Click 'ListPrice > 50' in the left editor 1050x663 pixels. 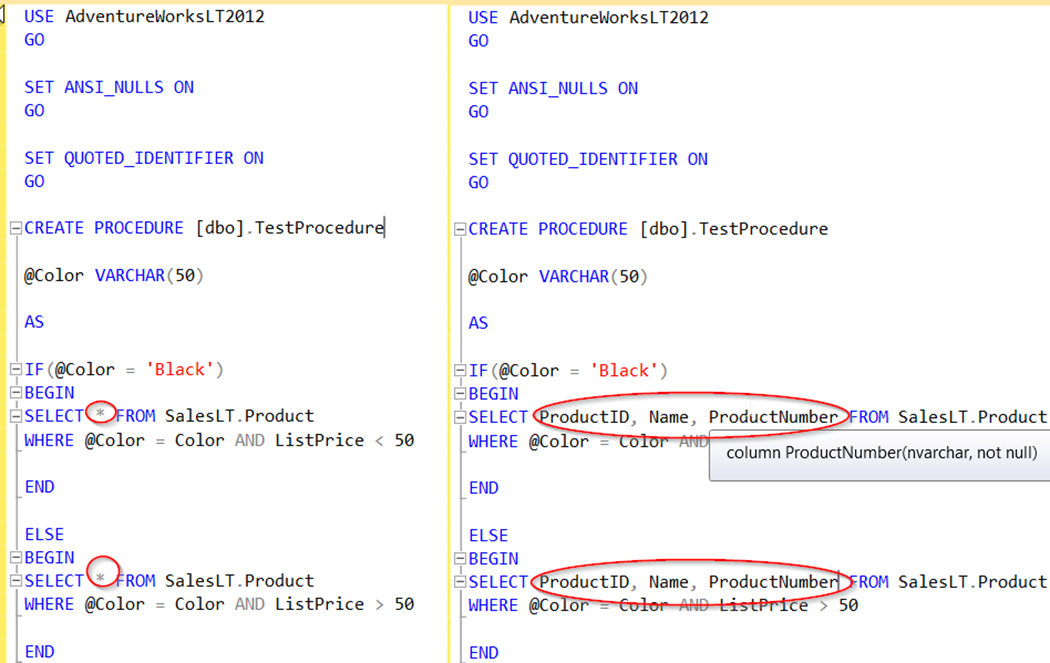[x=344, y=604]
